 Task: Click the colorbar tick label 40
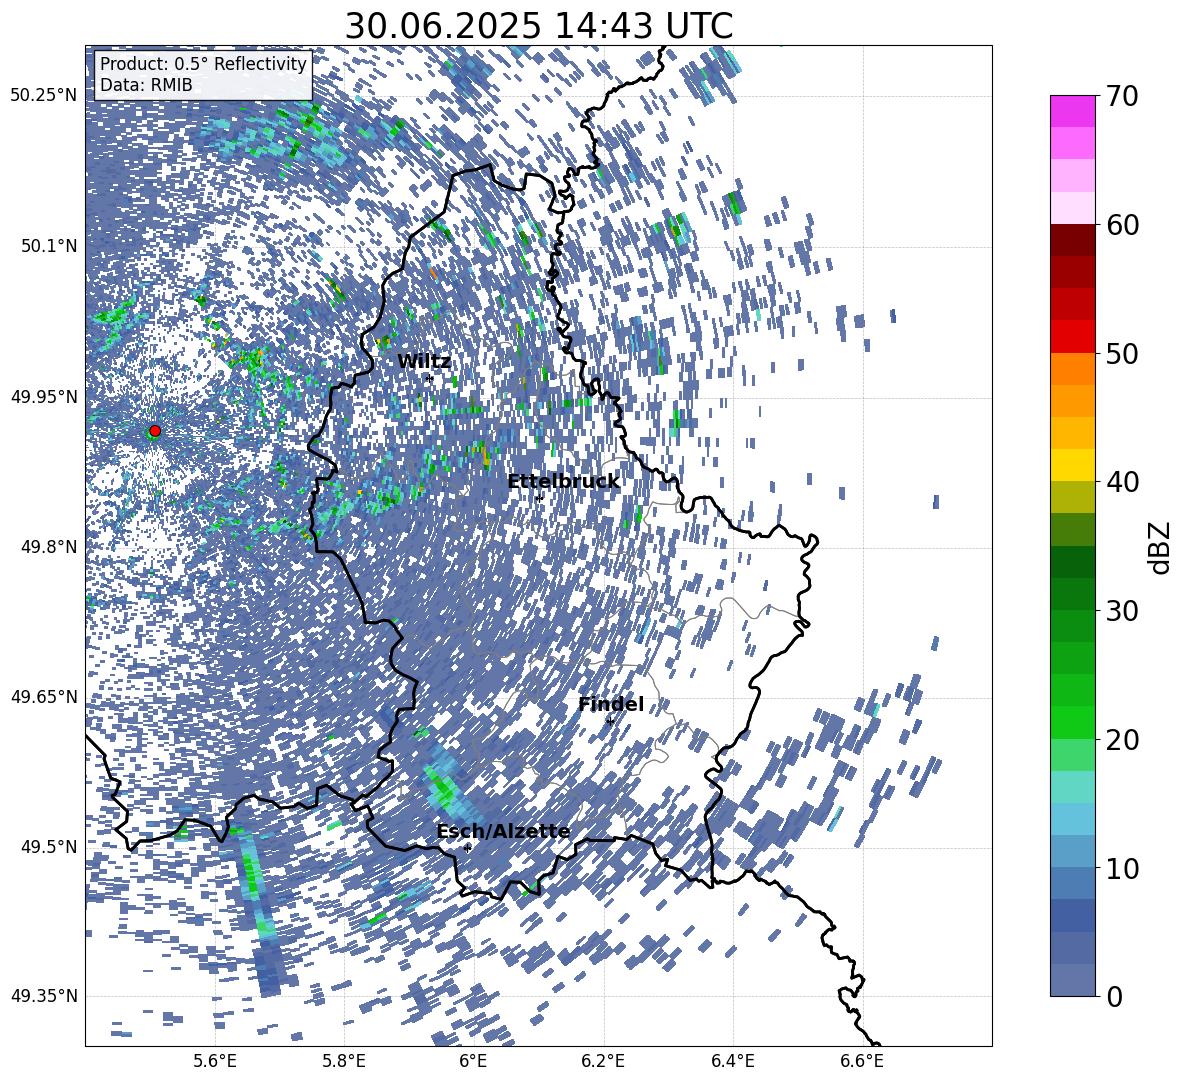(x=1121, y=482)
